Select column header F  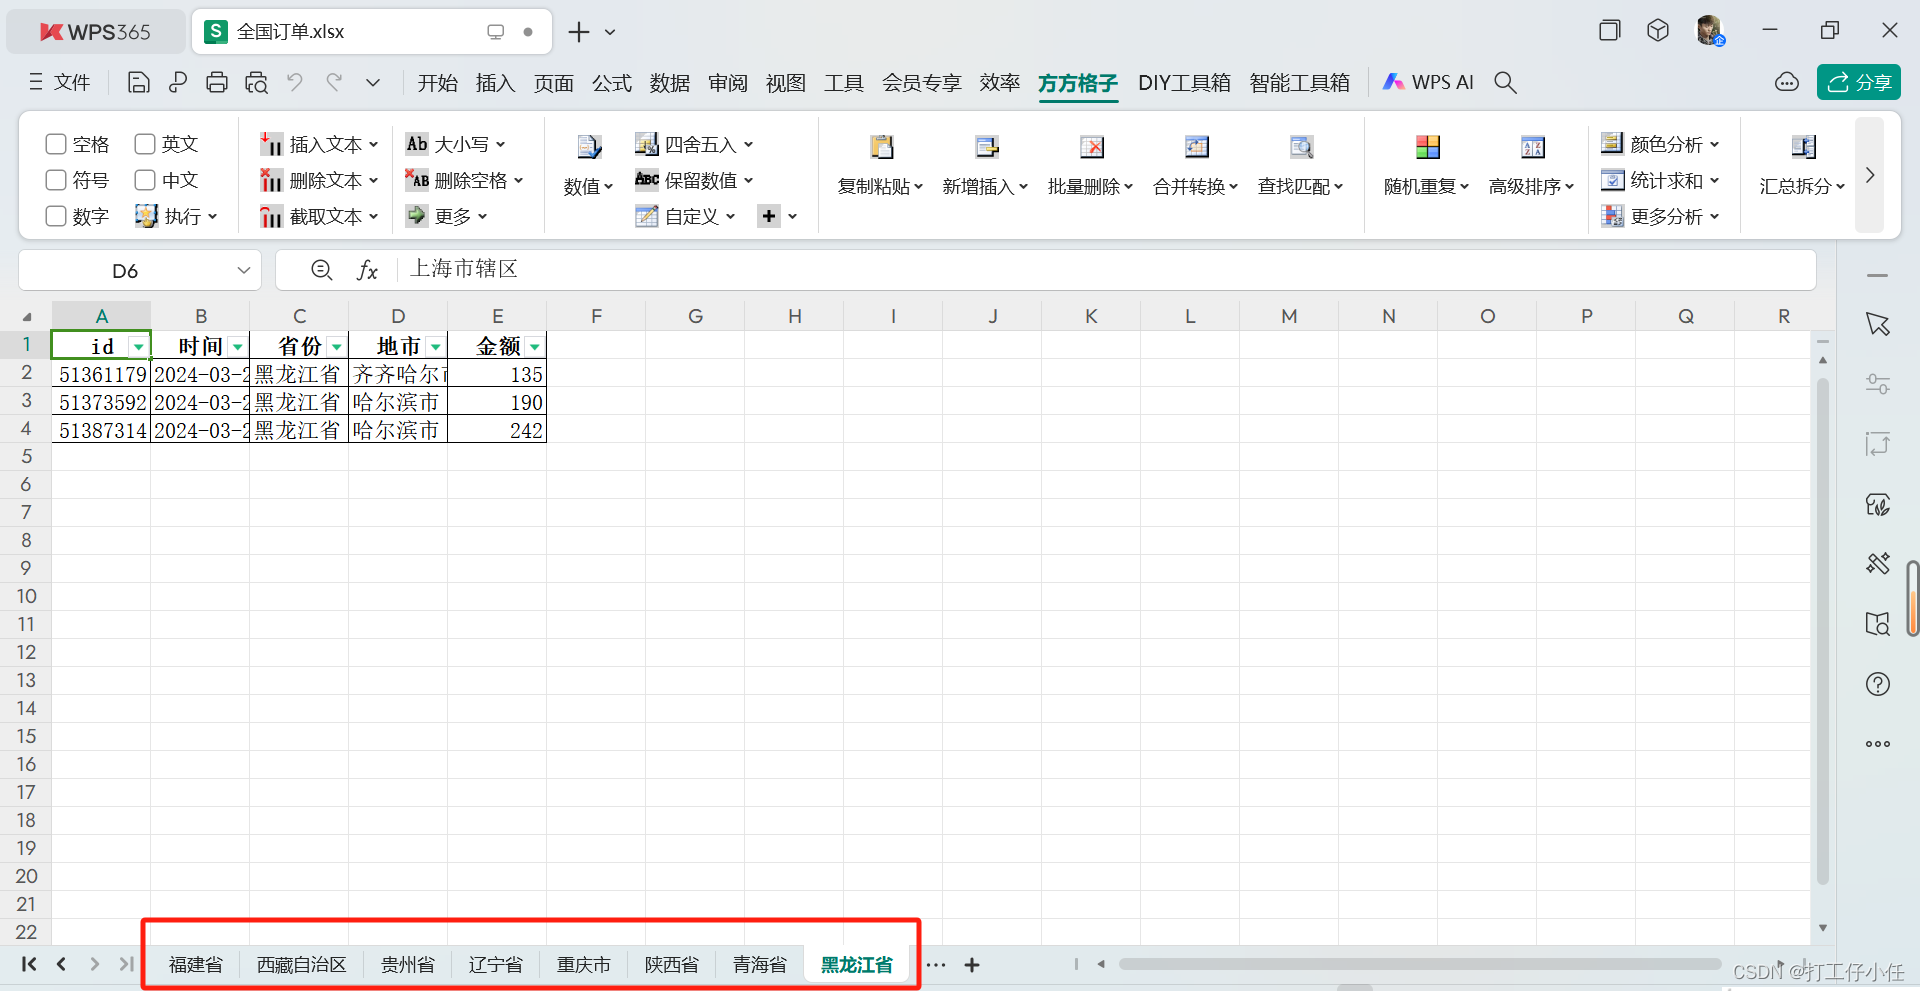[x=596, y=316]
